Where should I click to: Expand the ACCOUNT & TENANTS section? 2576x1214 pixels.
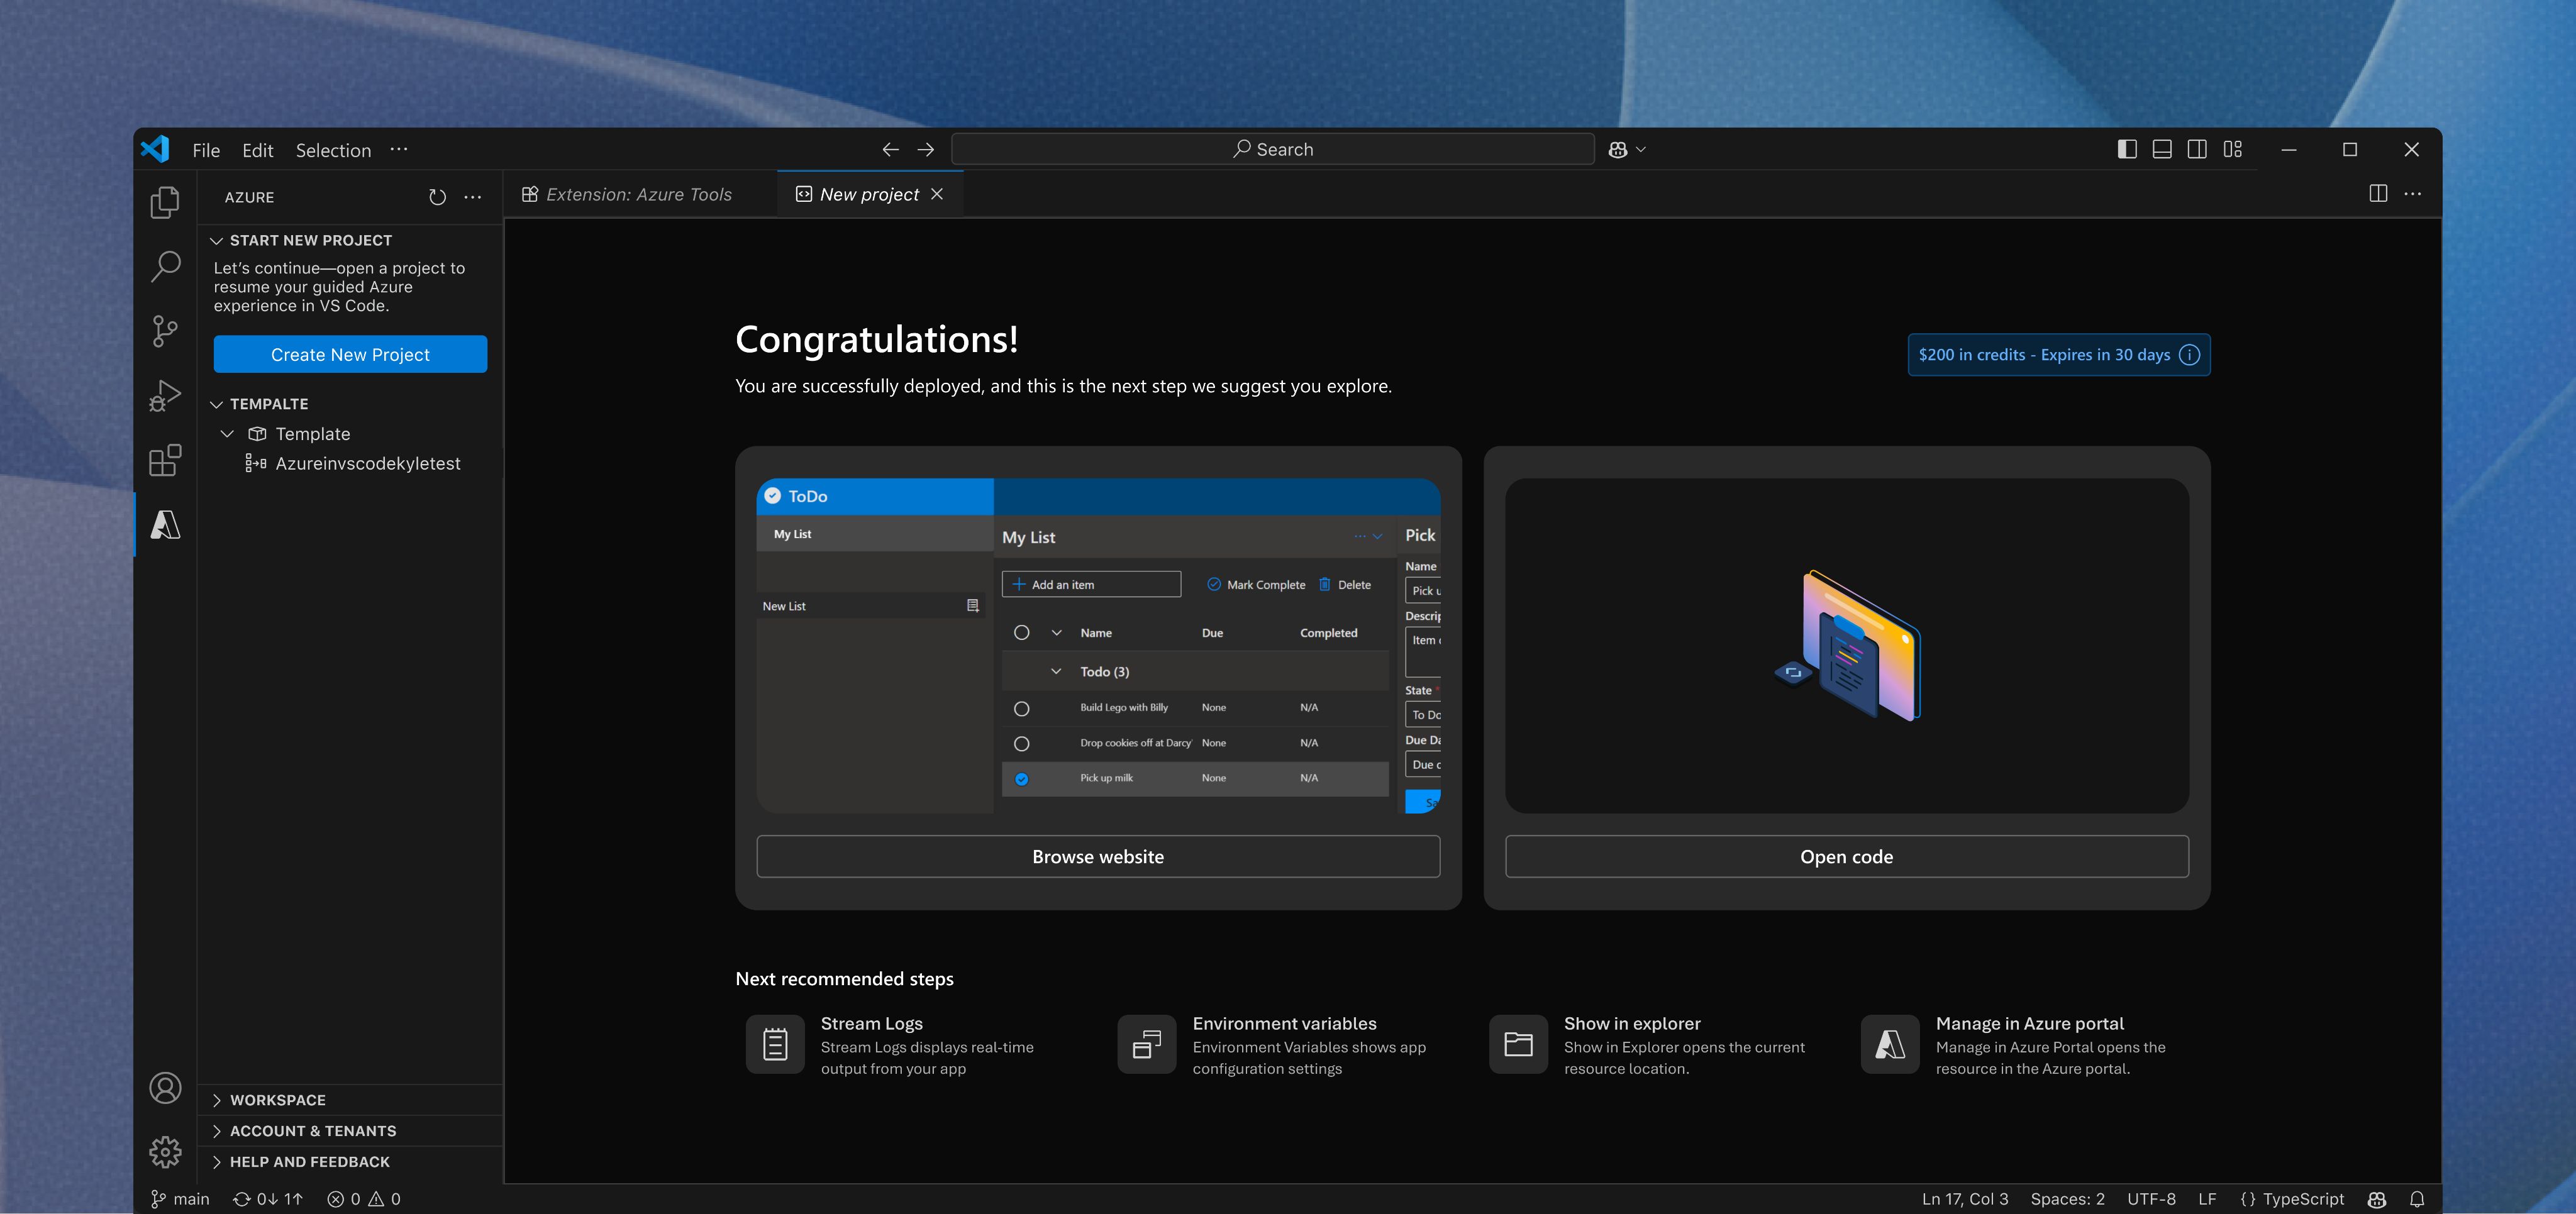[x=216, y=1131]
